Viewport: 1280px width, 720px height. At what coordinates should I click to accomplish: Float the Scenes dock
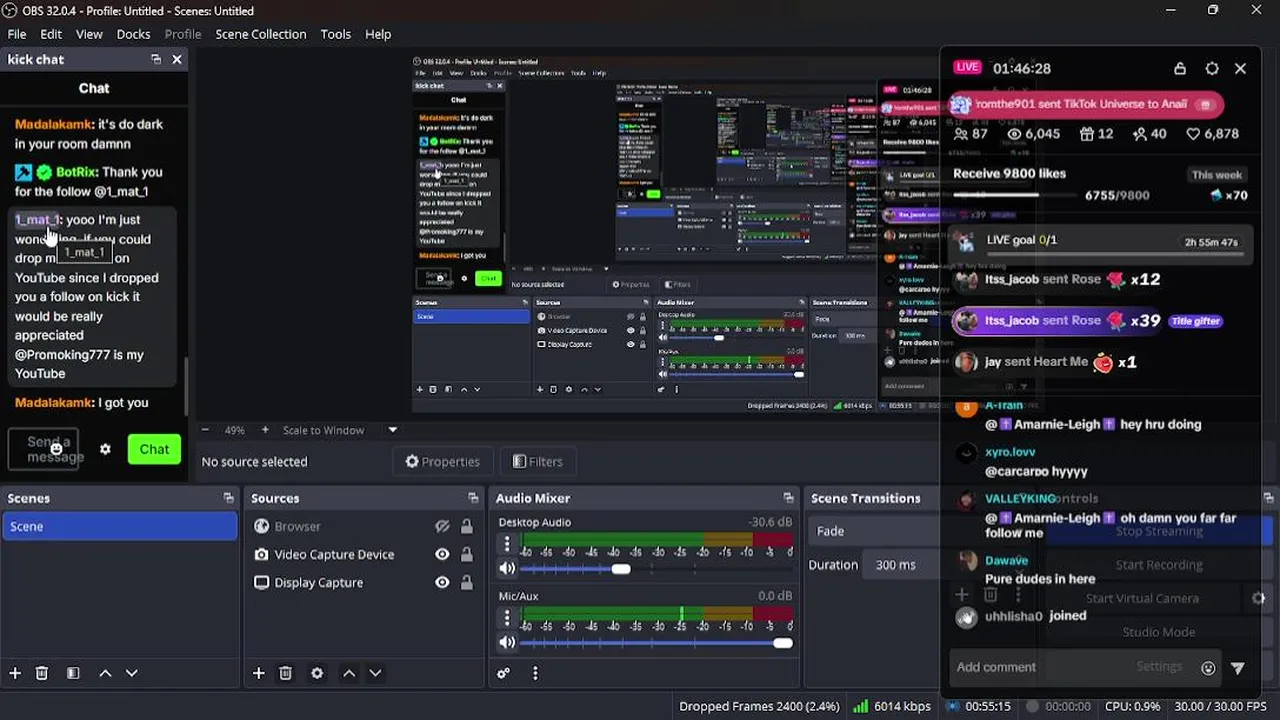[228, 498]
